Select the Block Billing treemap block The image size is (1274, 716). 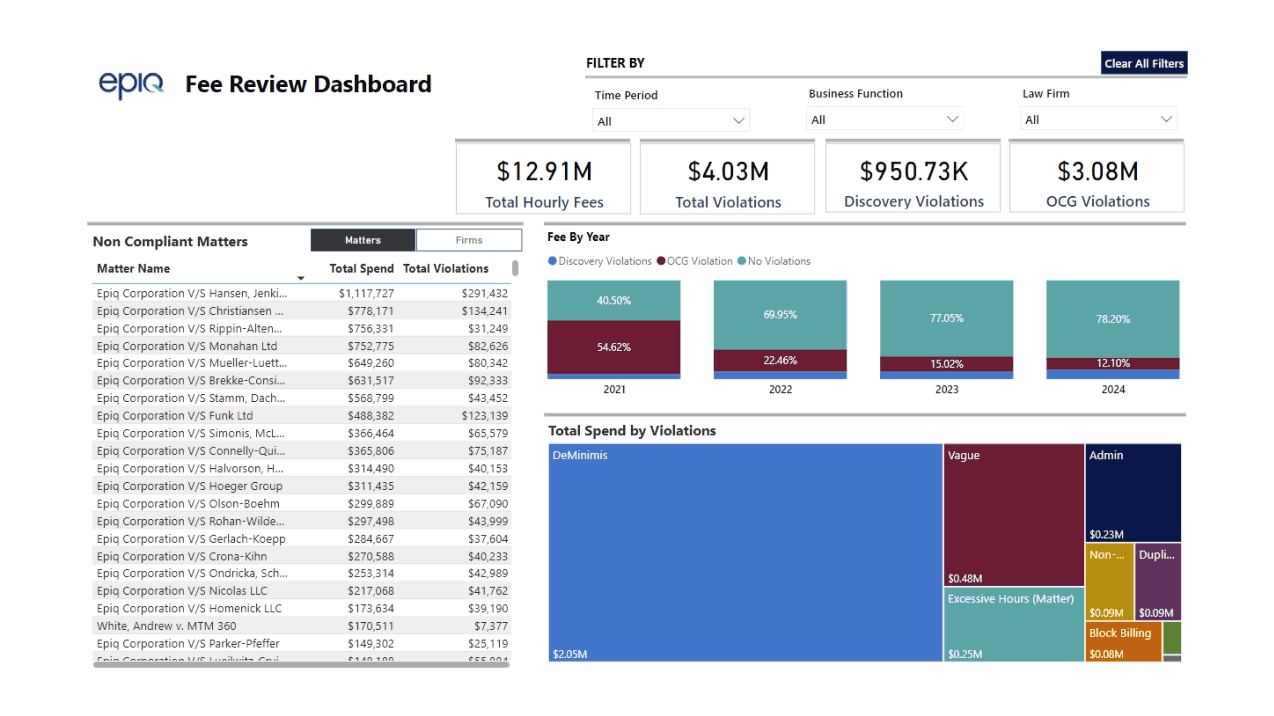click(x=1124, y=642)
